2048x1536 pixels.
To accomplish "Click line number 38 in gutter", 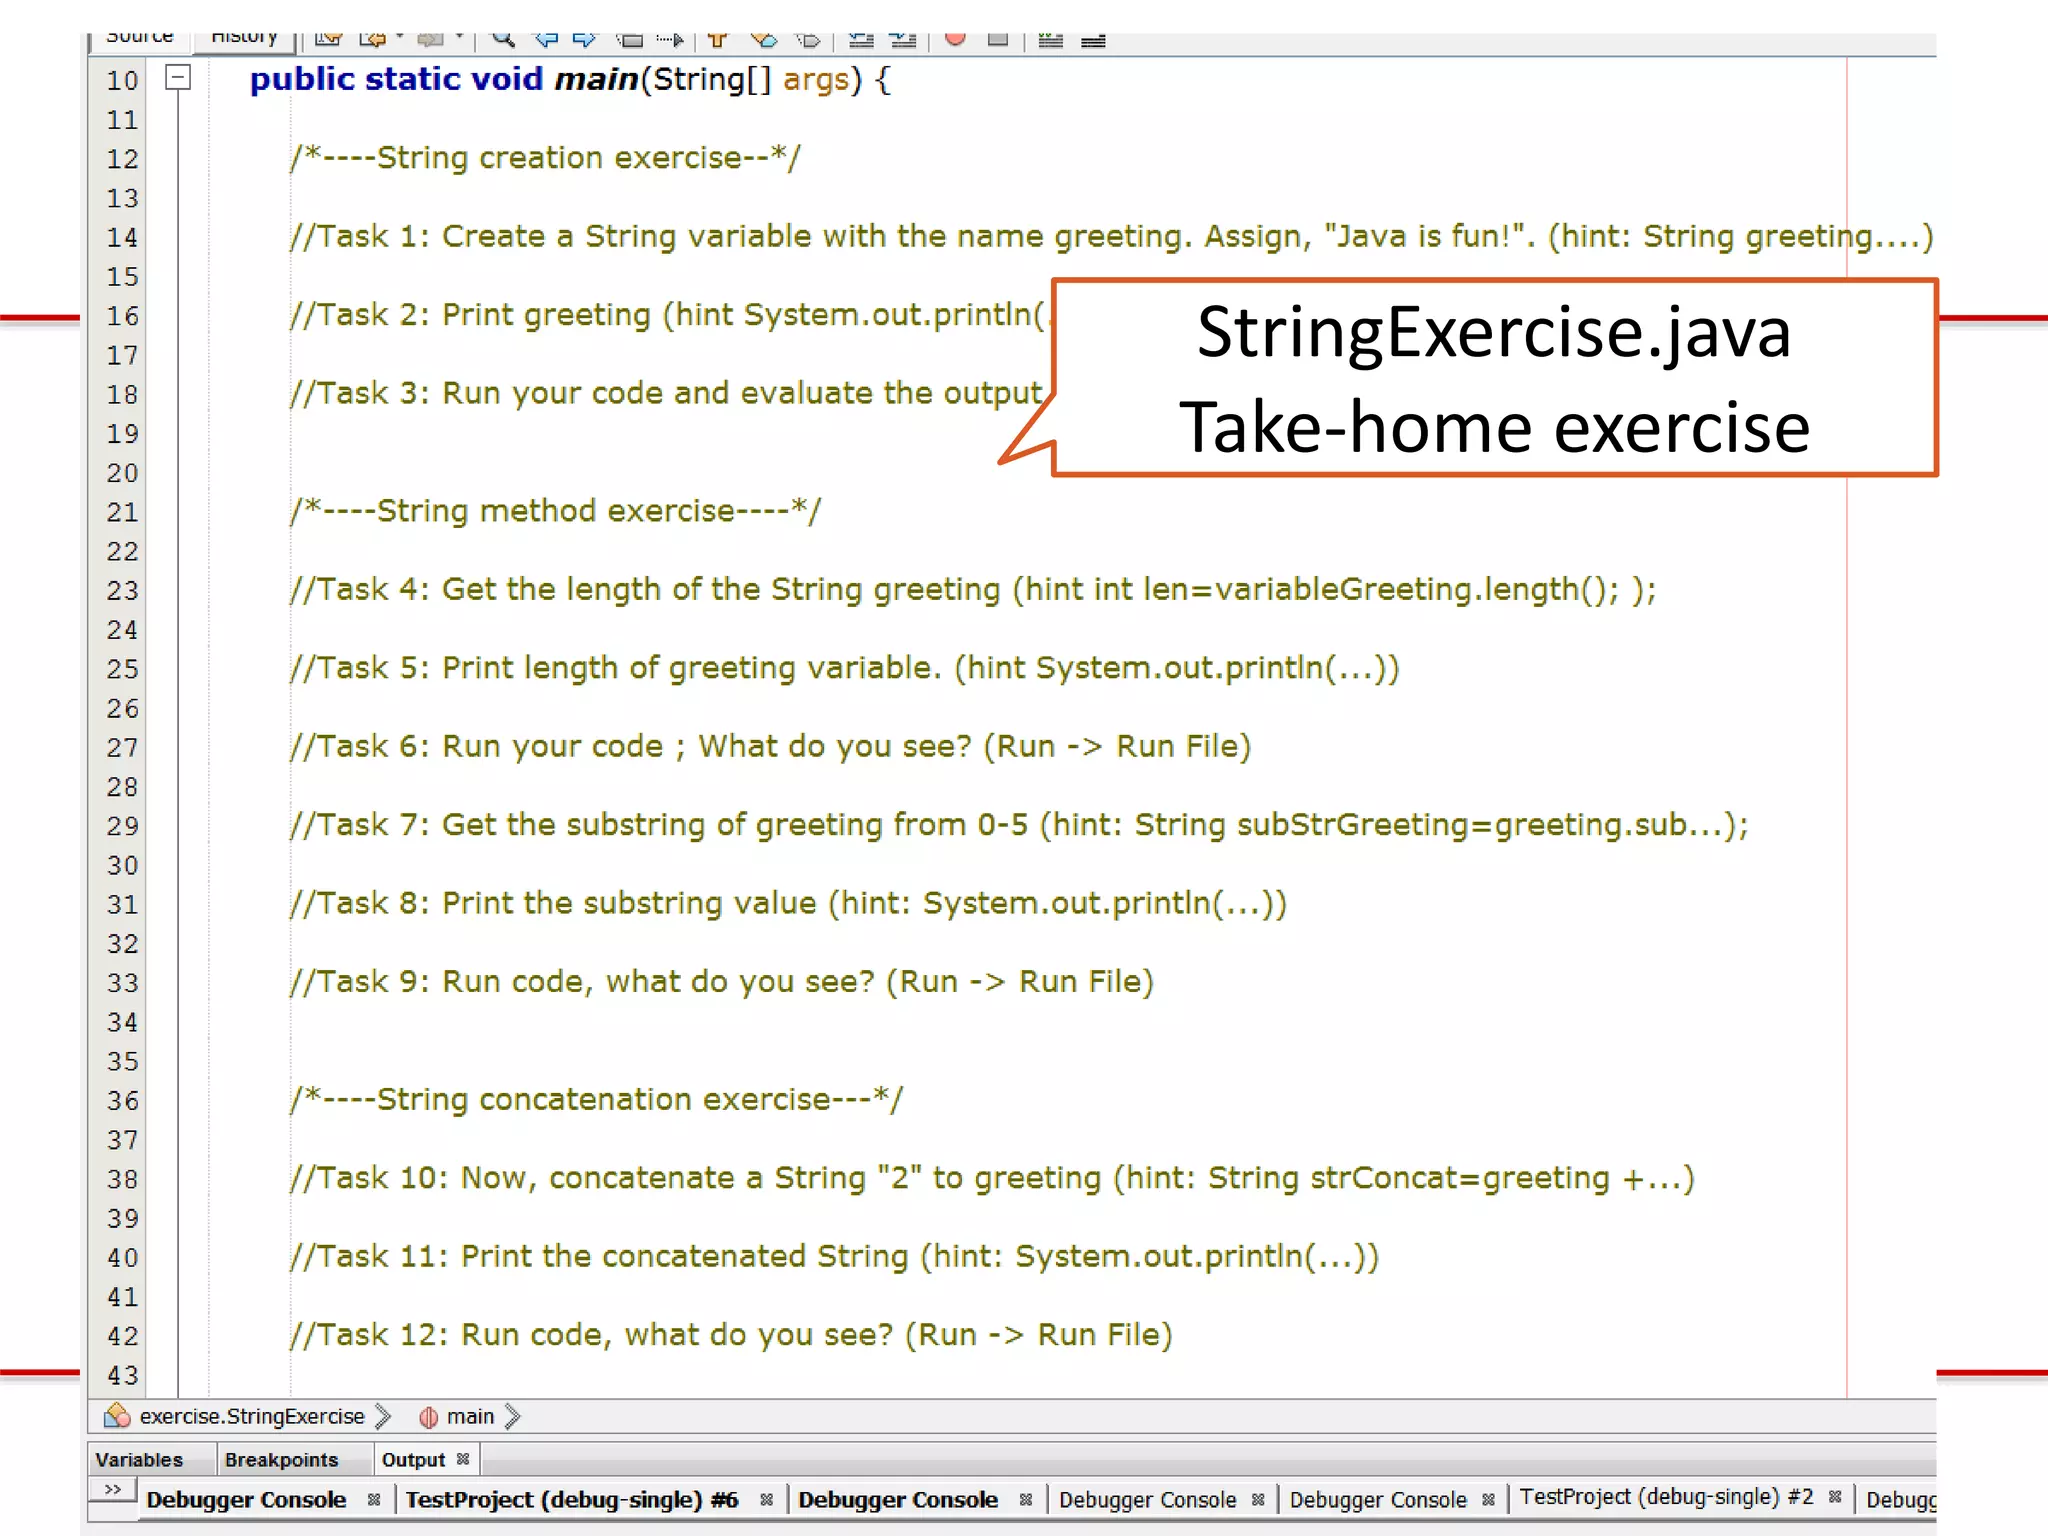I will click(122, 1179).
